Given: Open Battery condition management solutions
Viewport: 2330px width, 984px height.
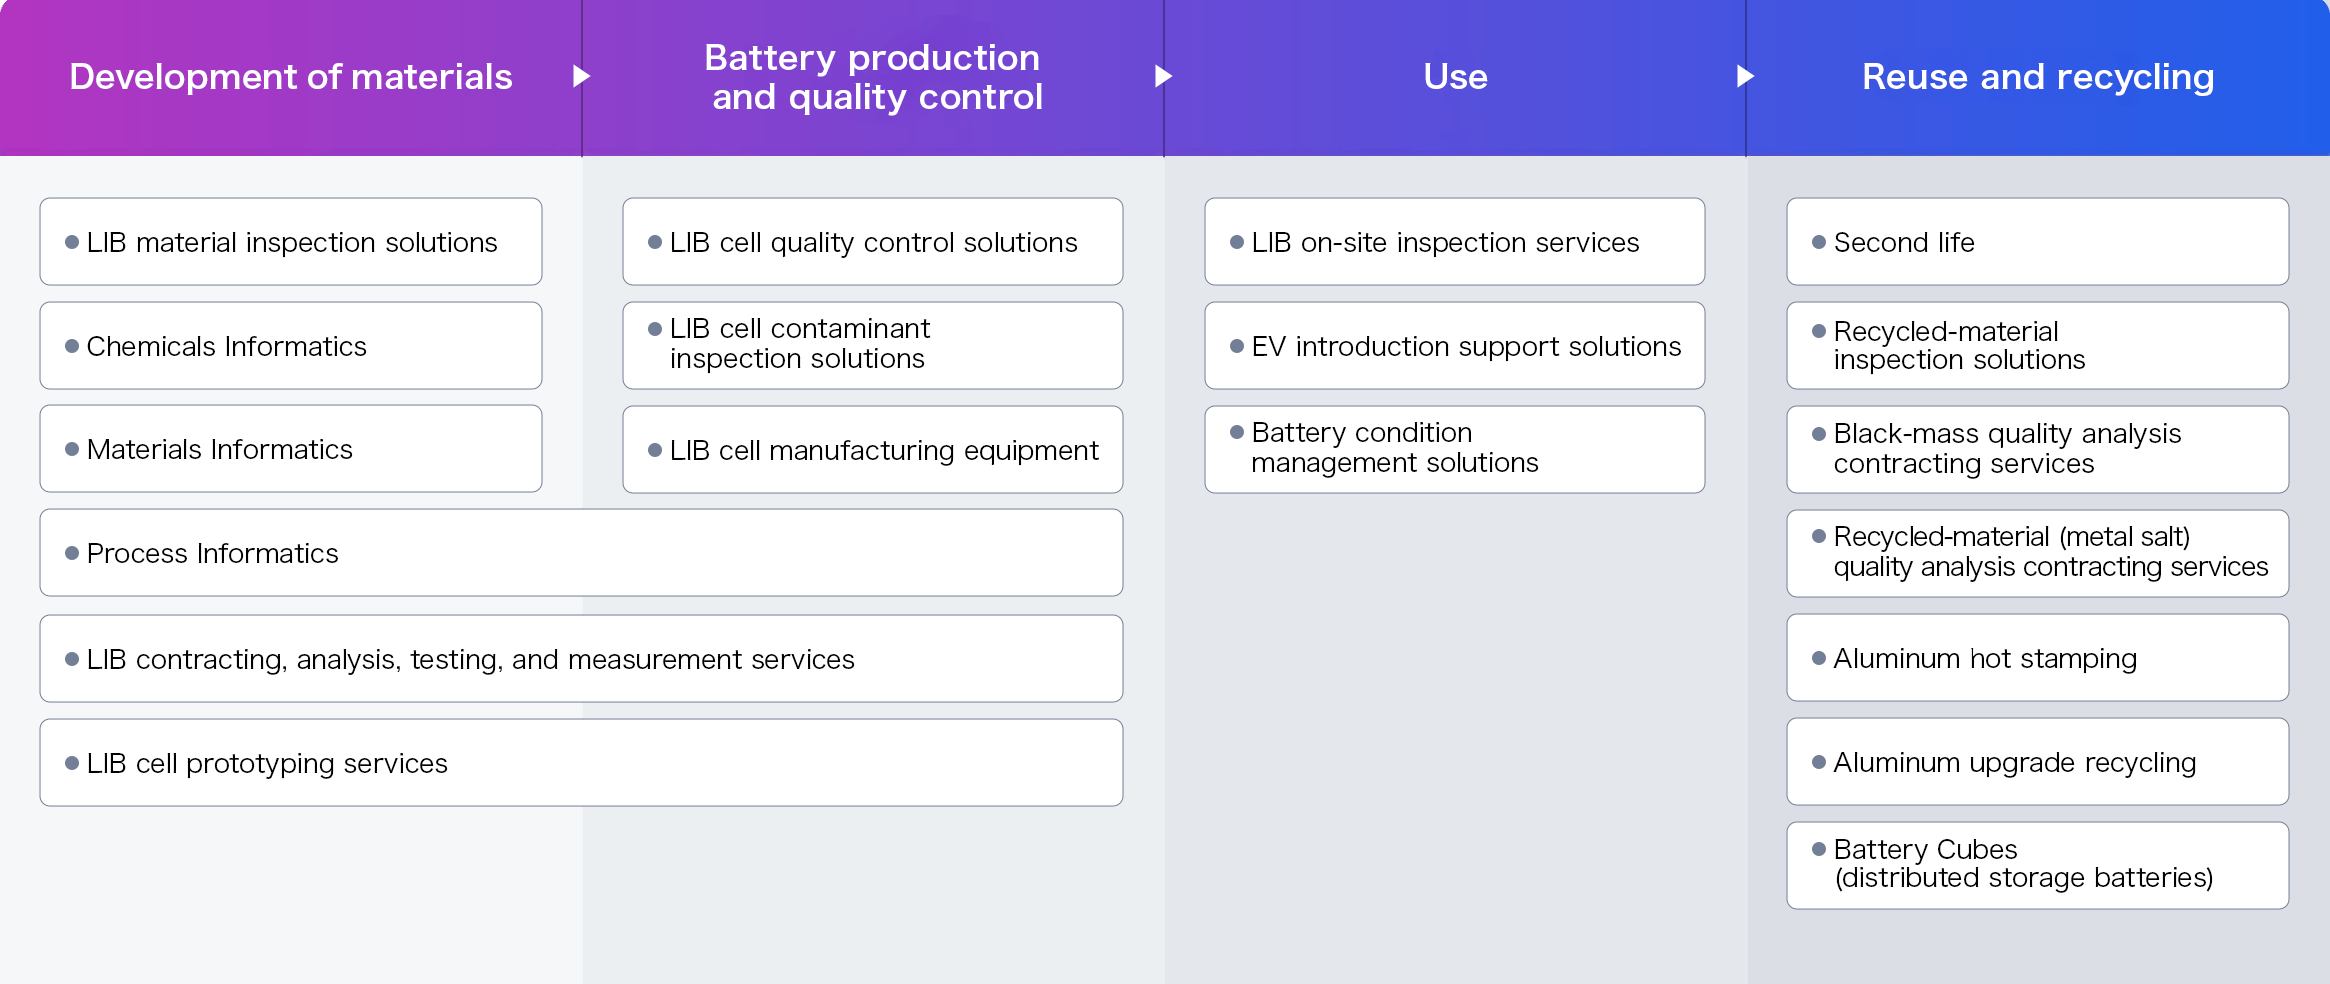Looking at the screenshot, I should [1455, 449].
